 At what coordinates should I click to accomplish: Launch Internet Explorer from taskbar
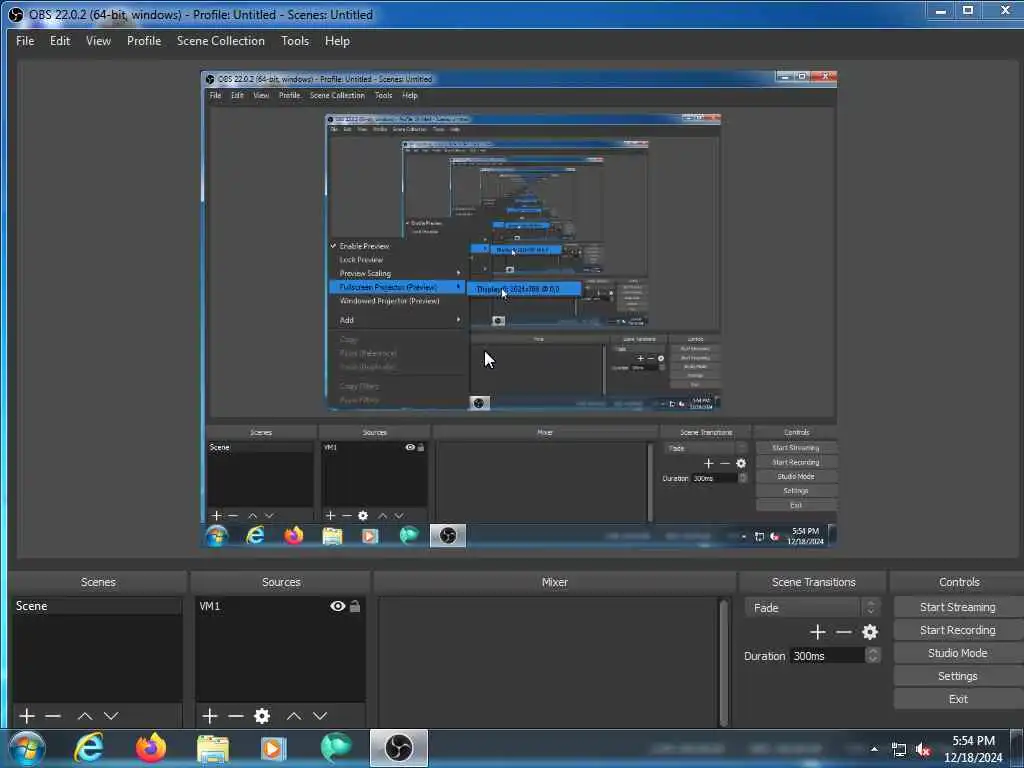[89, 748]
